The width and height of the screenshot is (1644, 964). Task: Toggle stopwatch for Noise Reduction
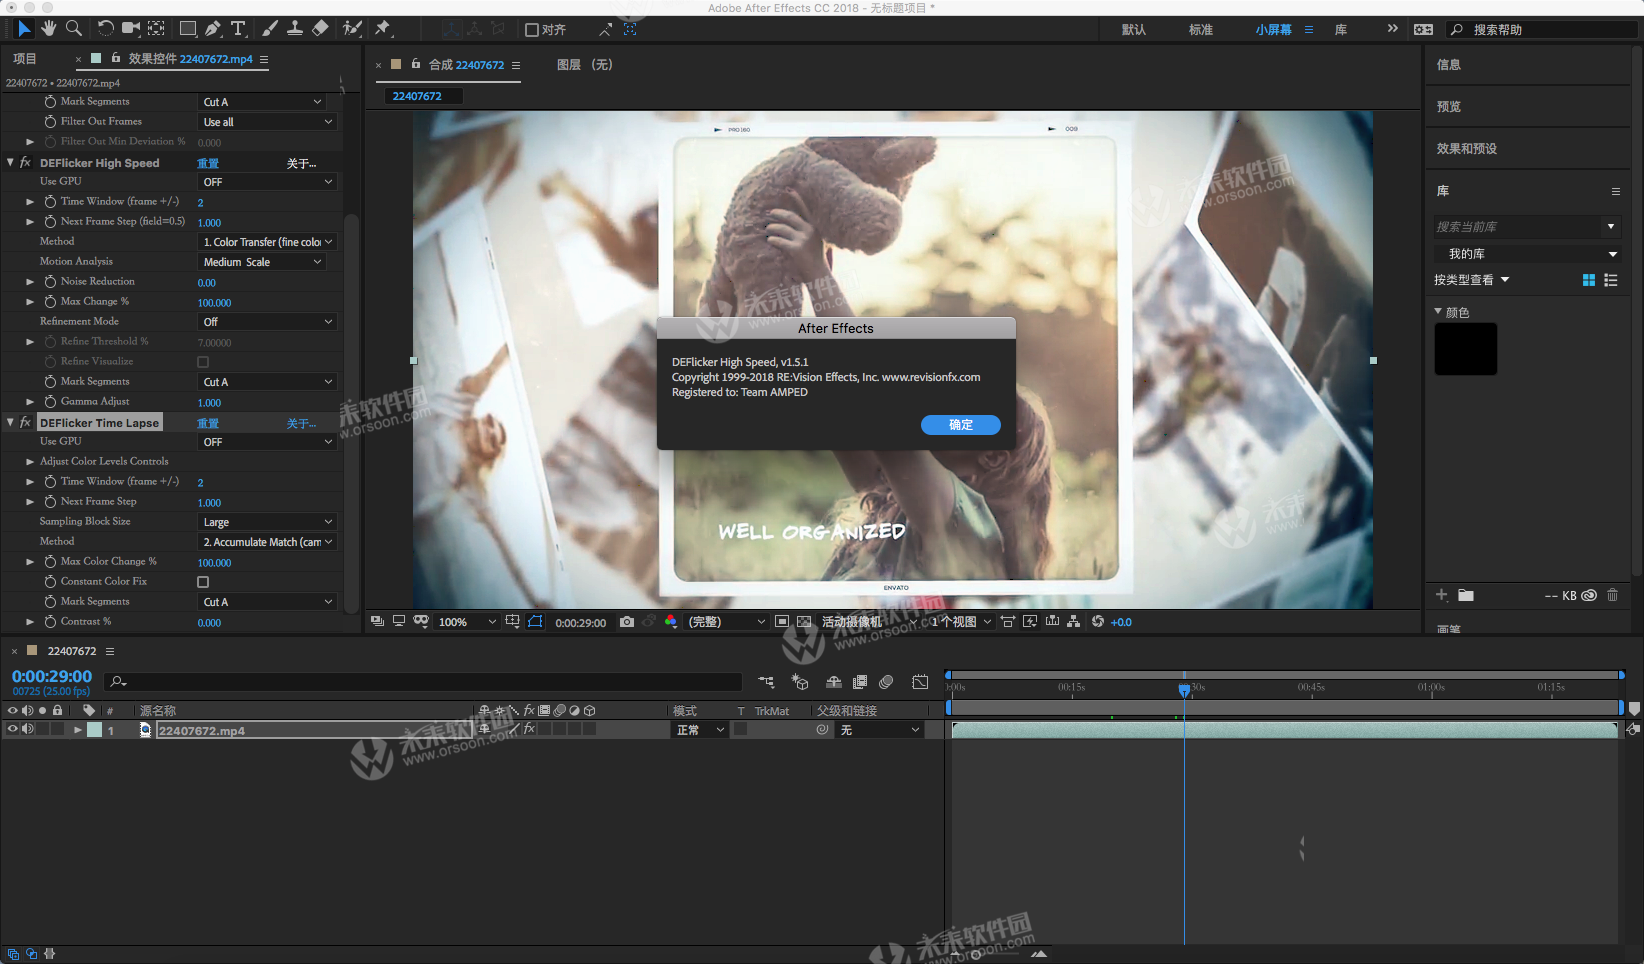point(50,282)
